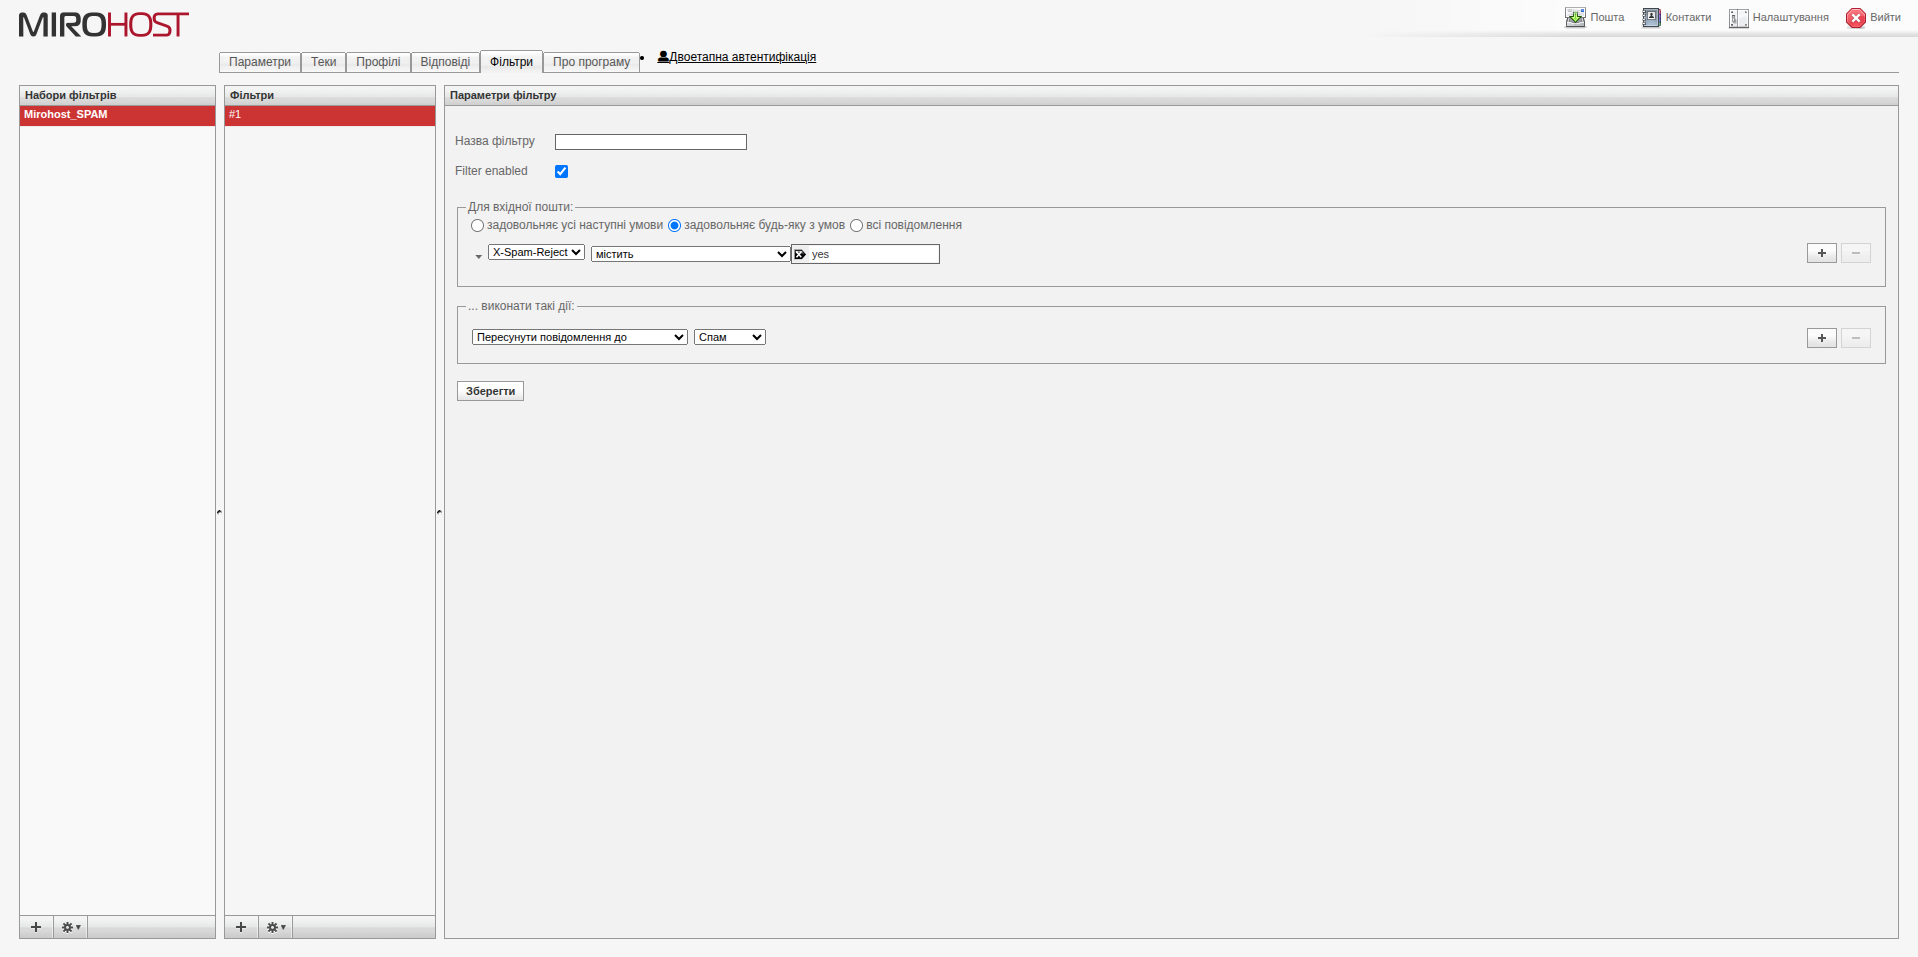Image resolution: width=1918 pixels, height=957 pixels.
Task: Open the X-Spam-Reject header dropdown
Action: click(x=536, y=252)
